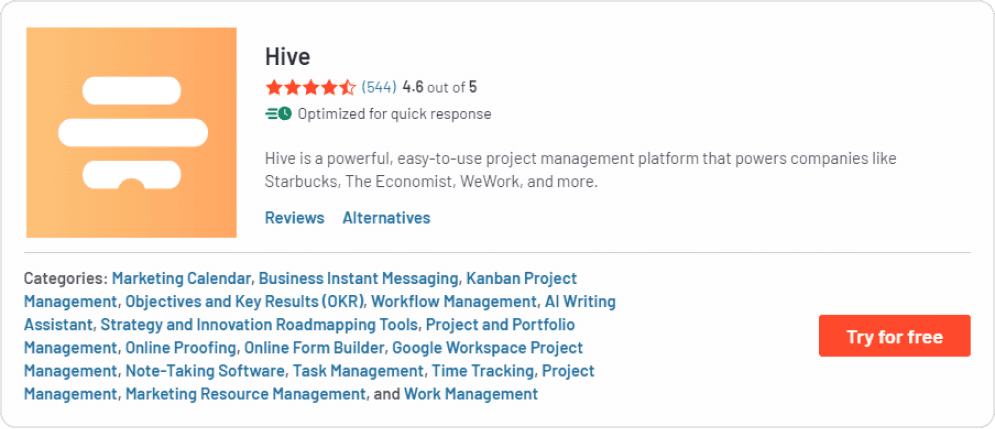Open the (544) reviews count link
995x429 pixels.
pyautogui.click(x=379, y=87)
